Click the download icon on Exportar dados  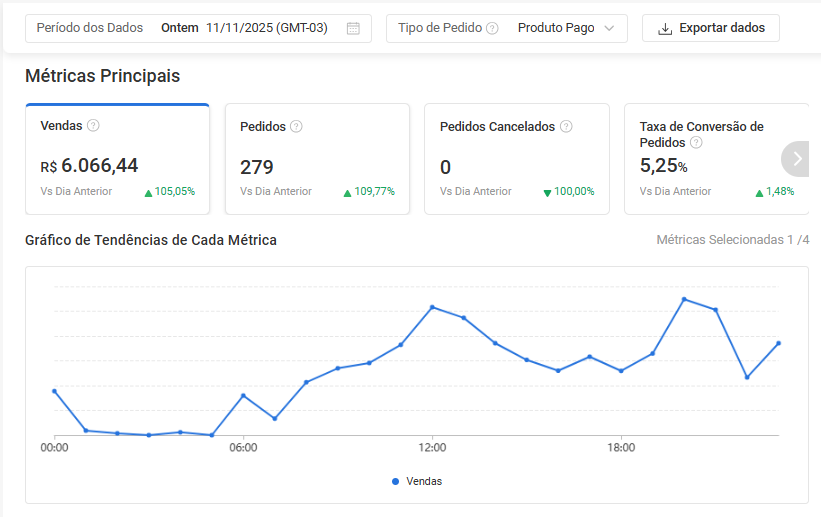pyautogui.click(x=665, y=28)
